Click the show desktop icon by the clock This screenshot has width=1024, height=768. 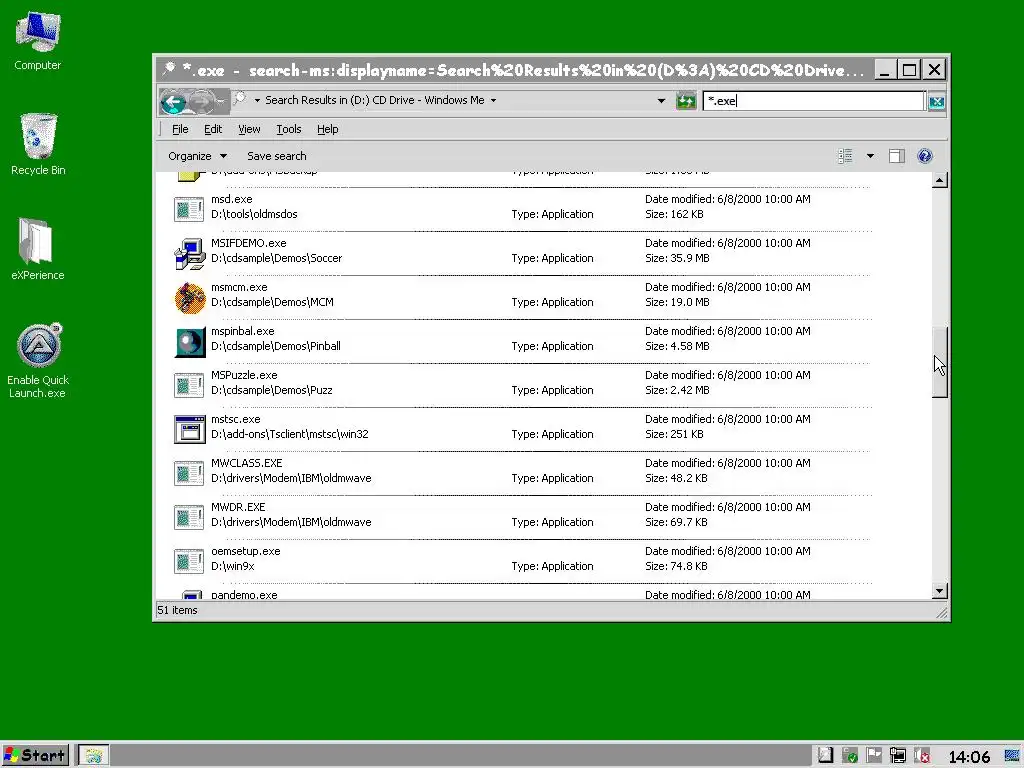click(x=1014, y=756)
